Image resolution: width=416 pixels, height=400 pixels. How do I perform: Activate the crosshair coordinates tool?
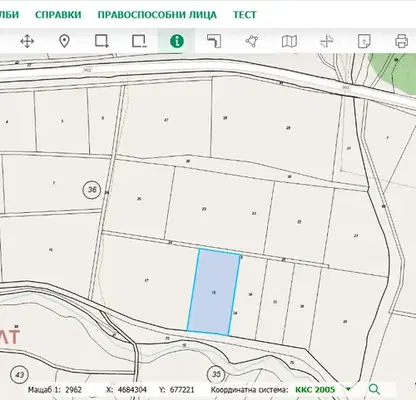(x=327, y=42)
